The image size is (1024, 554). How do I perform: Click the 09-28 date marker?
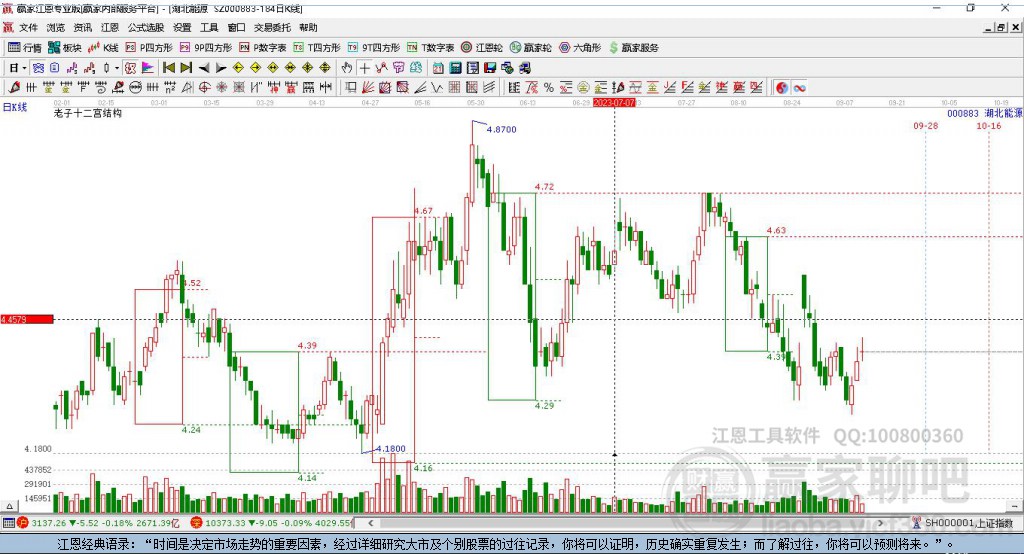click(925, 125)
